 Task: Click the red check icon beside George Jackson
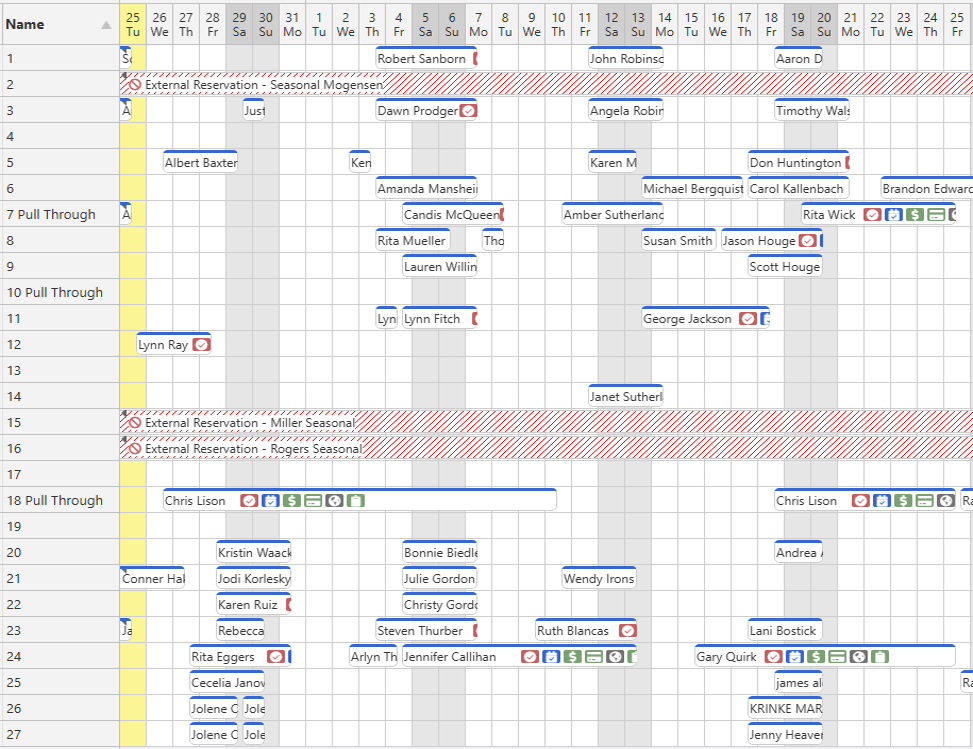pyautogui.click(x=748, y=319)
